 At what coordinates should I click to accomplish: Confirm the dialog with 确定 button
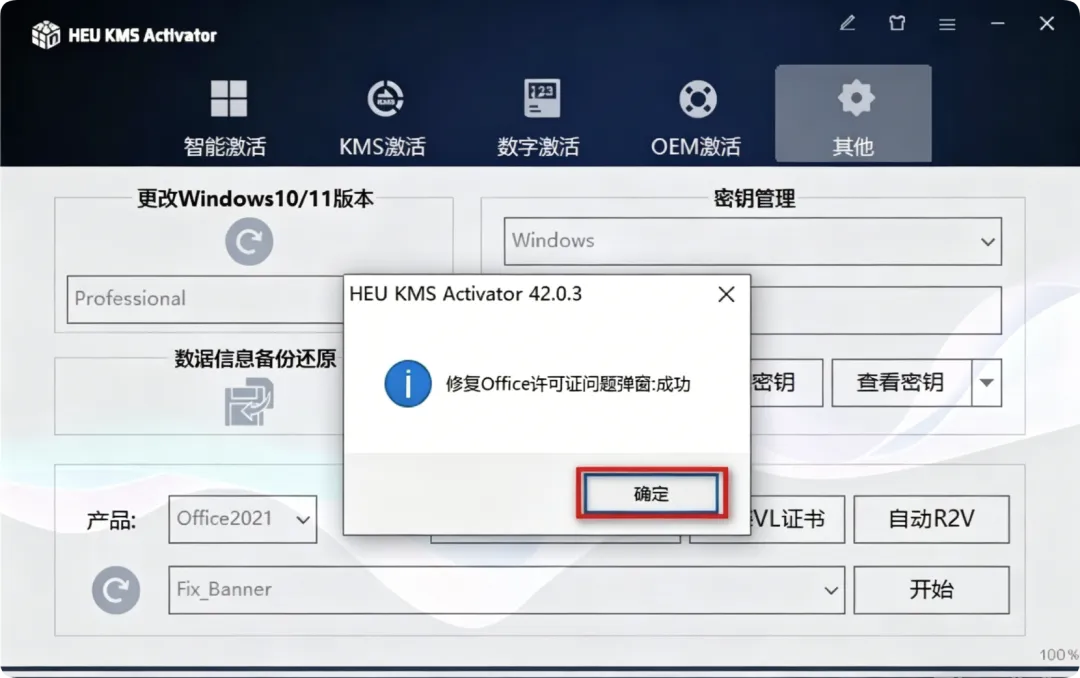(x=651, y=493)
